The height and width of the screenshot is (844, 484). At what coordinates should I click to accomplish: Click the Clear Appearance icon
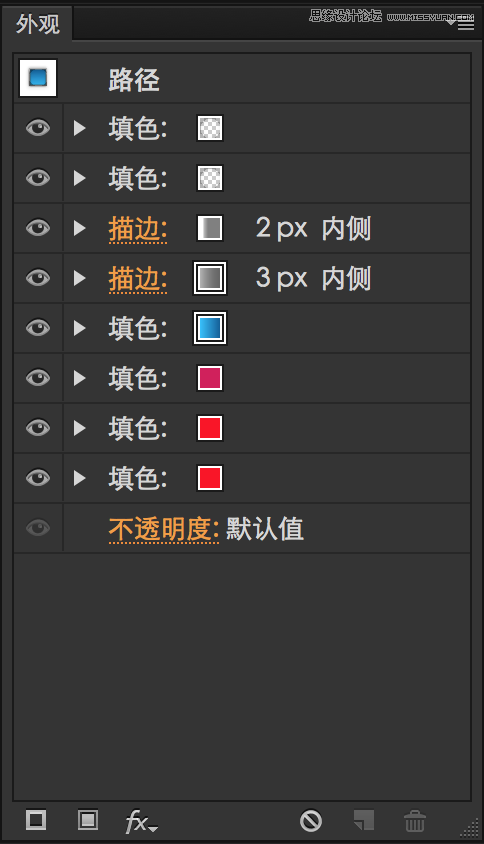tap(311, 821)
